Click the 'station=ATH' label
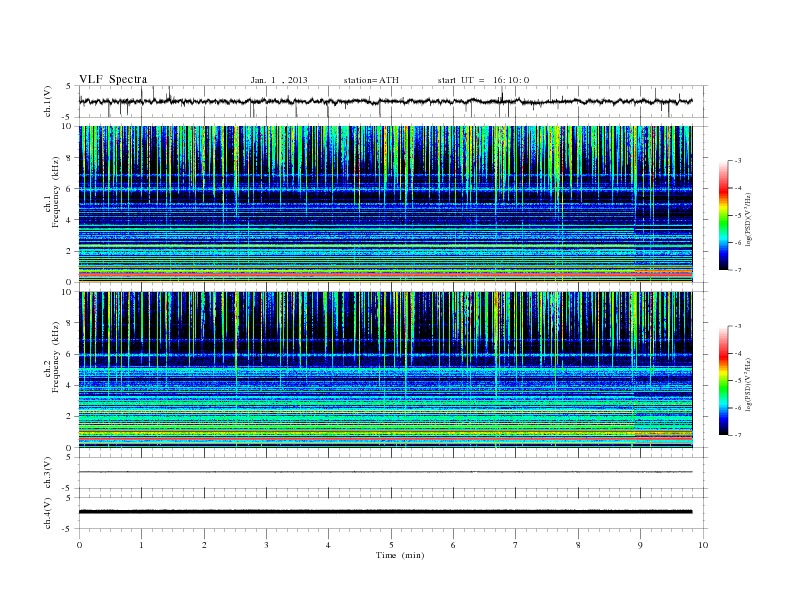 (x=371, y=80)
